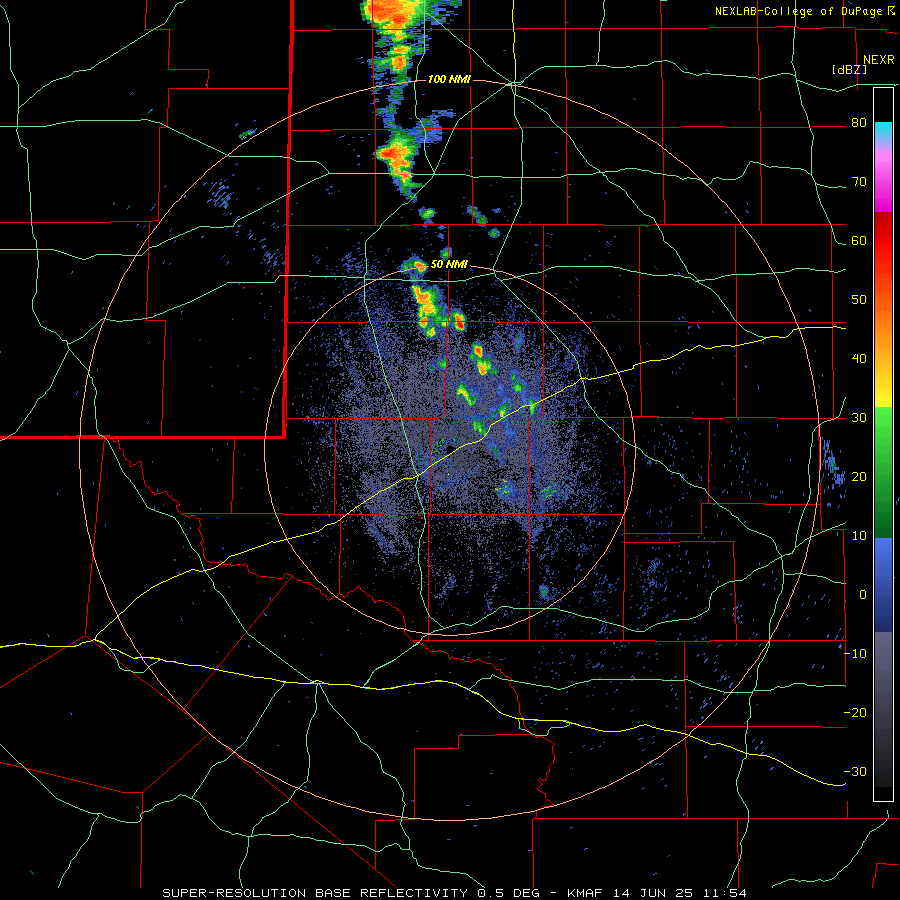The image size is (900, 900).
Task: Click the 50 value on the dBZ scale
Action: click(x=859, y=300)
